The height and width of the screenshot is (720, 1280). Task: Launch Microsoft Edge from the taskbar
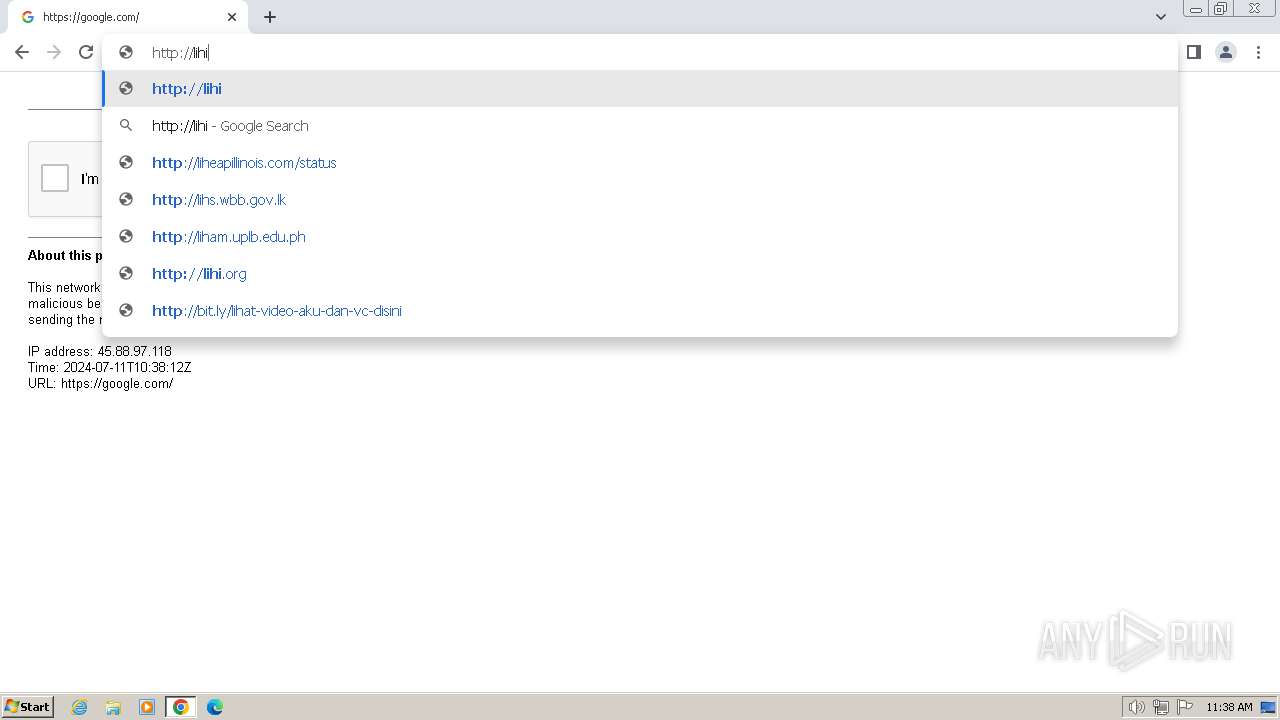[x=215, y=707]
